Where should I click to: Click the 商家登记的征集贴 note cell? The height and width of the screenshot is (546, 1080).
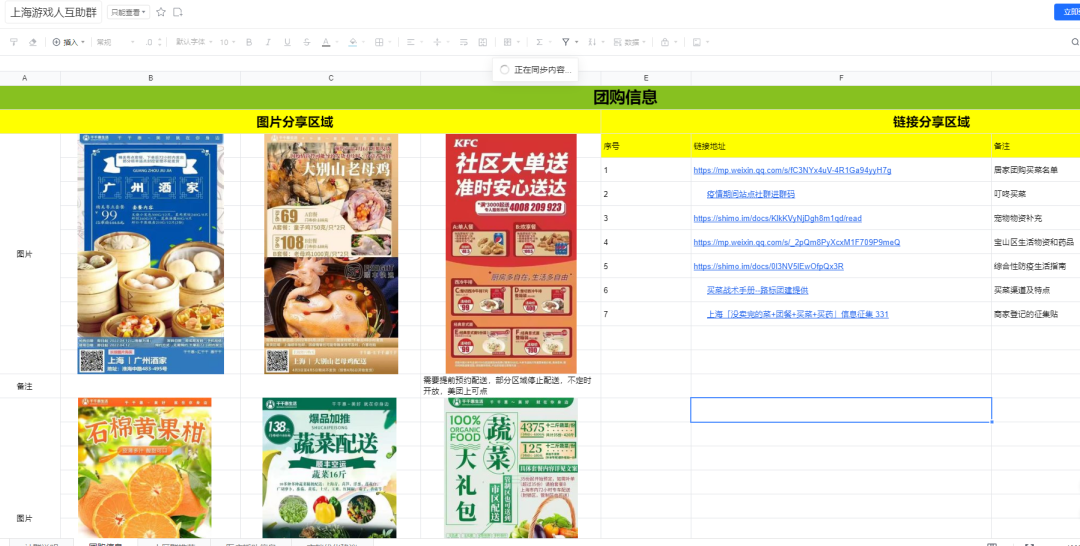click(1035, 315)
